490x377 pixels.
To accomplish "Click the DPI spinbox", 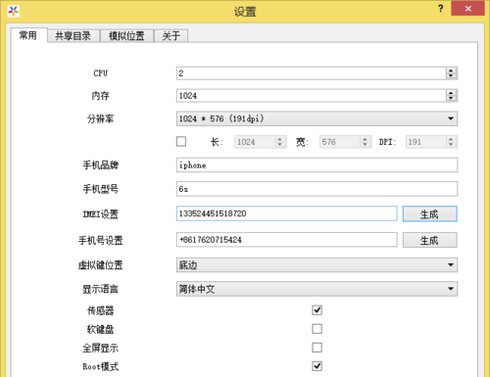I will tap(431, 142).
